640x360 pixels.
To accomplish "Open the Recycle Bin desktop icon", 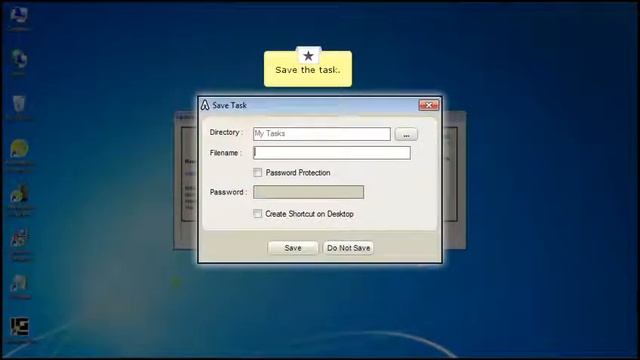I will point(19,104).
